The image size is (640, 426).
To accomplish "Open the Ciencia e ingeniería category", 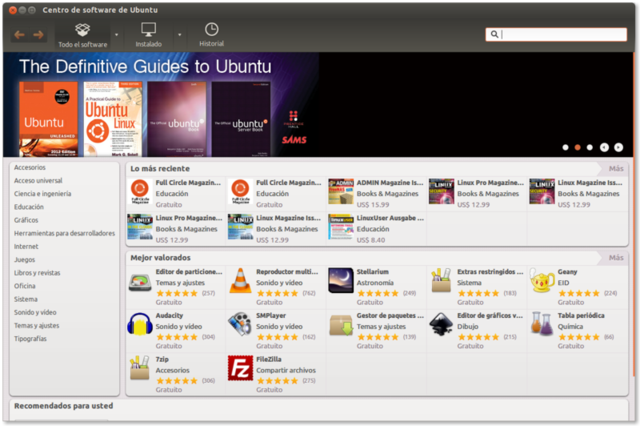I will [x=42, y=193].
